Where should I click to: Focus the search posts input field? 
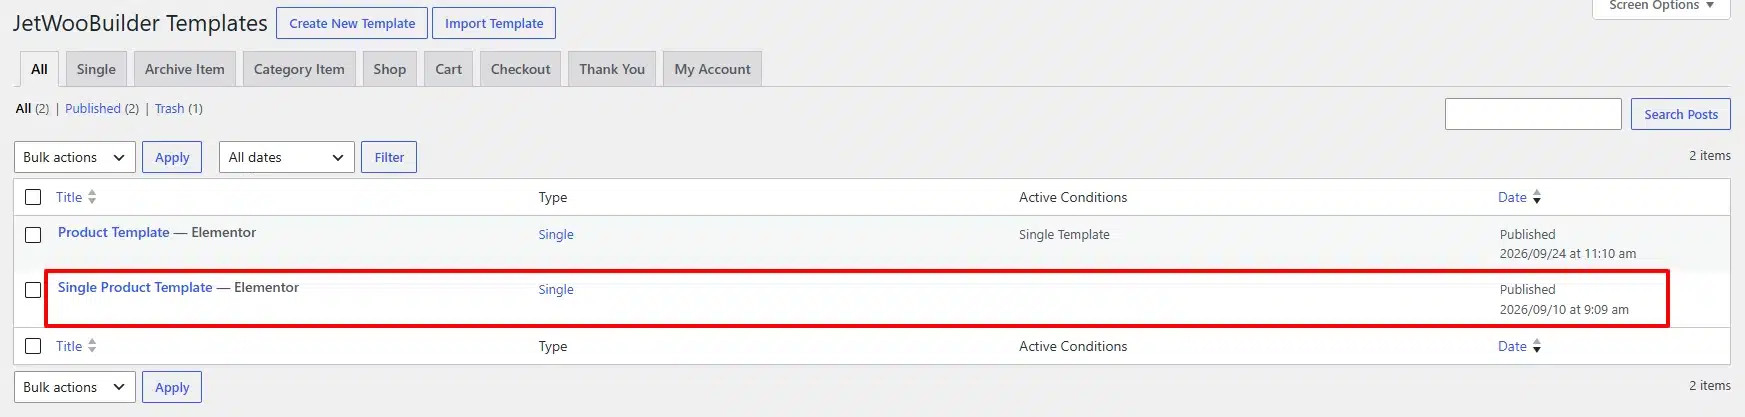1533,114
